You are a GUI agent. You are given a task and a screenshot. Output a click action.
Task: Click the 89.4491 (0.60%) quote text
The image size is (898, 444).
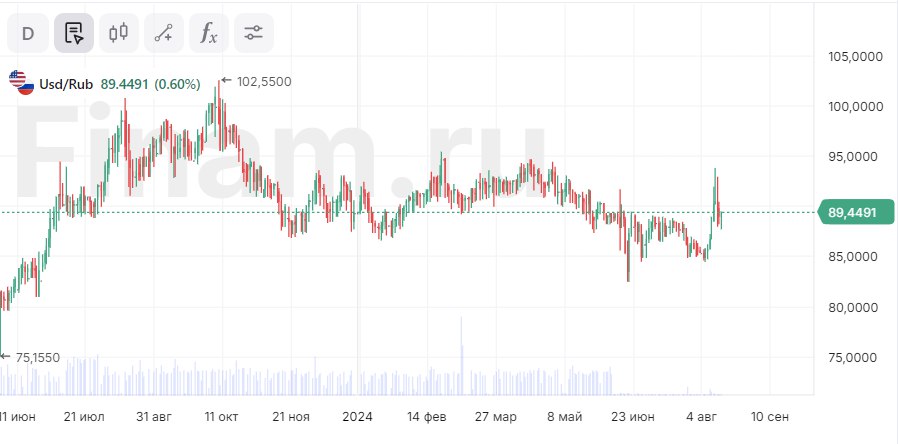point(150,84)
